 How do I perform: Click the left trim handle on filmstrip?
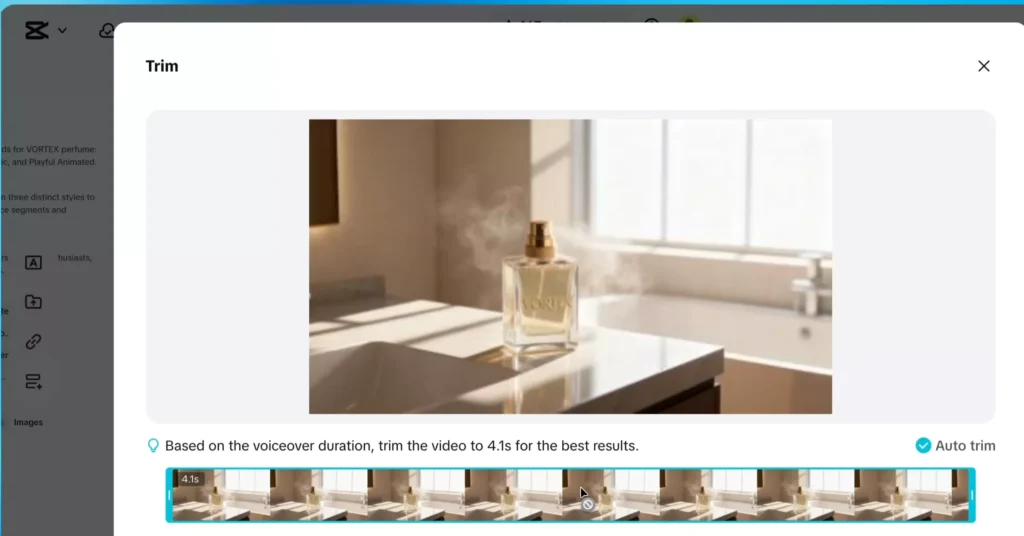click(169, 495)
